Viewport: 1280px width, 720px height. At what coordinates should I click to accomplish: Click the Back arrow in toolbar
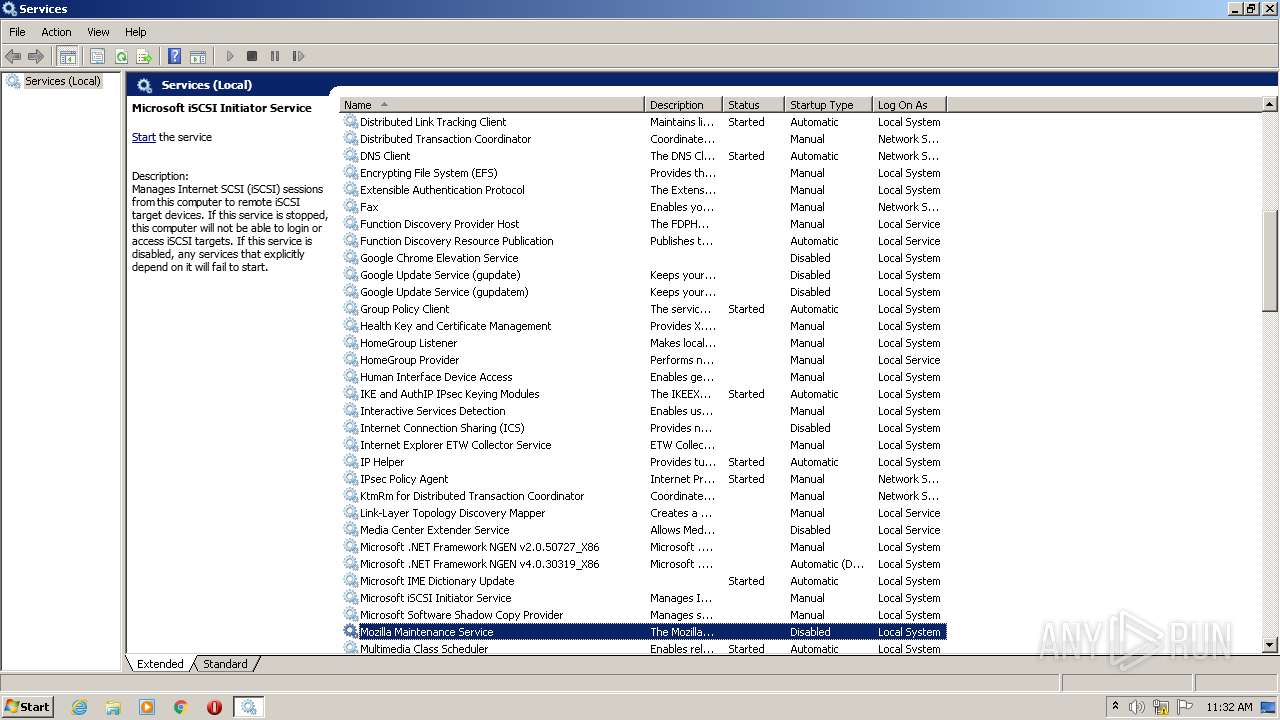pos(13,56)
